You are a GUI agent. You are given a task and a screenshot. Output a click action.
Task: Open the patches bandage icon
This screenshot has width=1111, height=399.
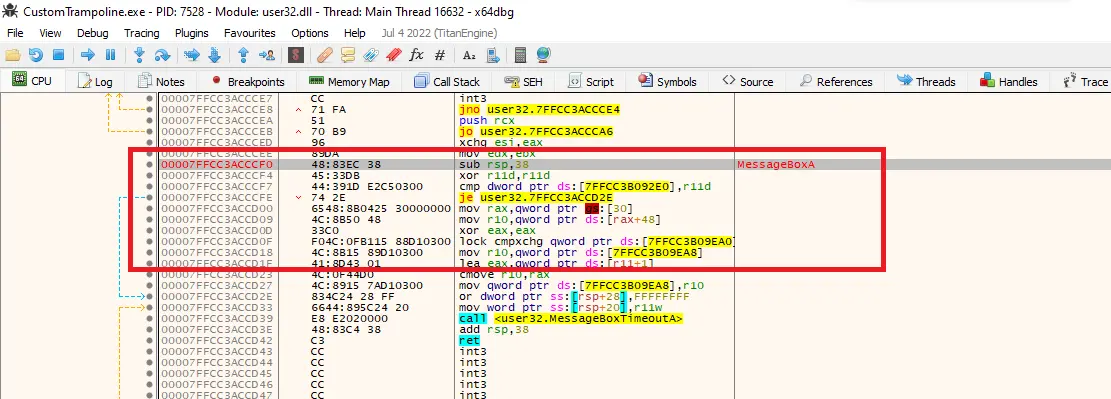coord(325,55)
